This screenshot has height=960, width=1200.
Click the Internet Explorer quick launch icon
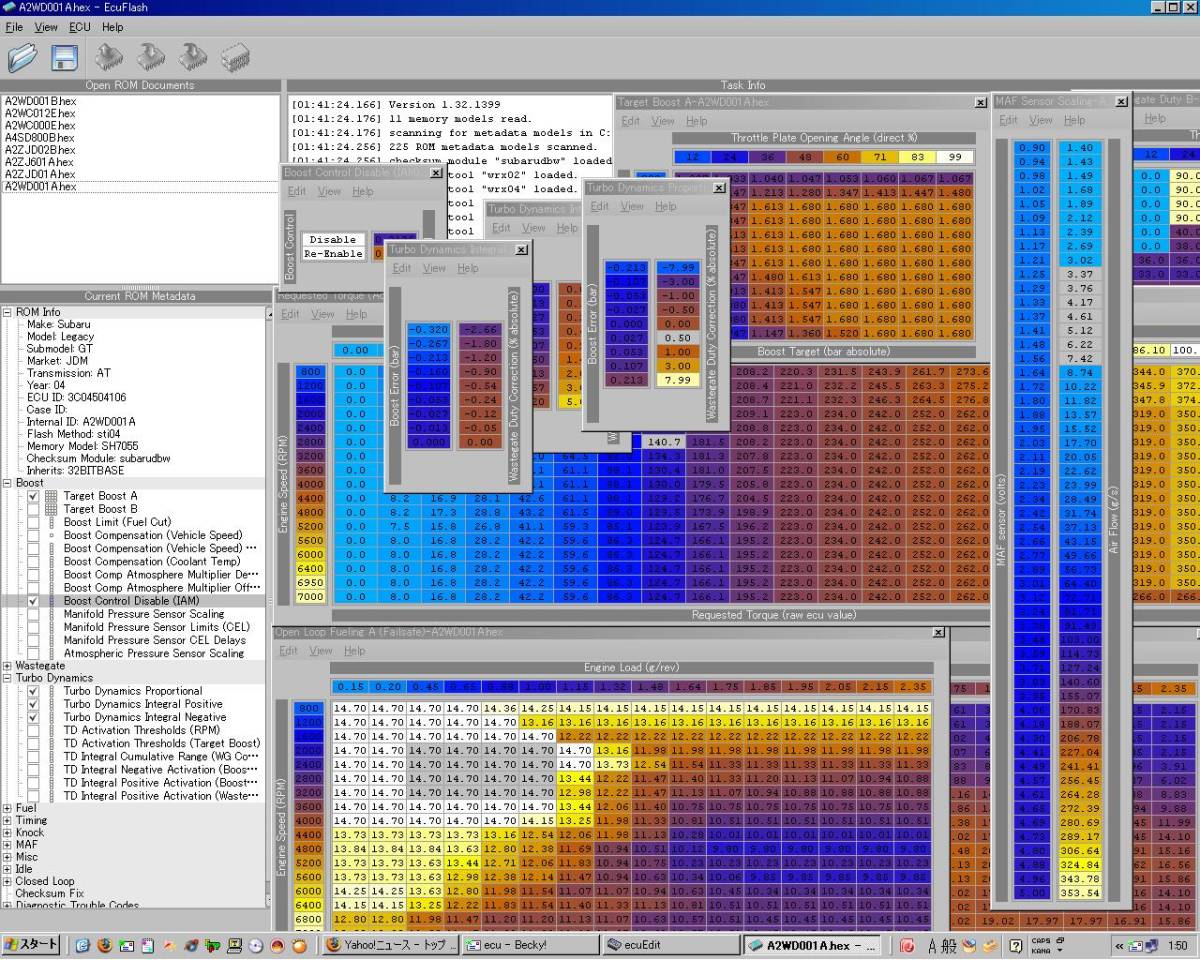(x=82, y=945)
